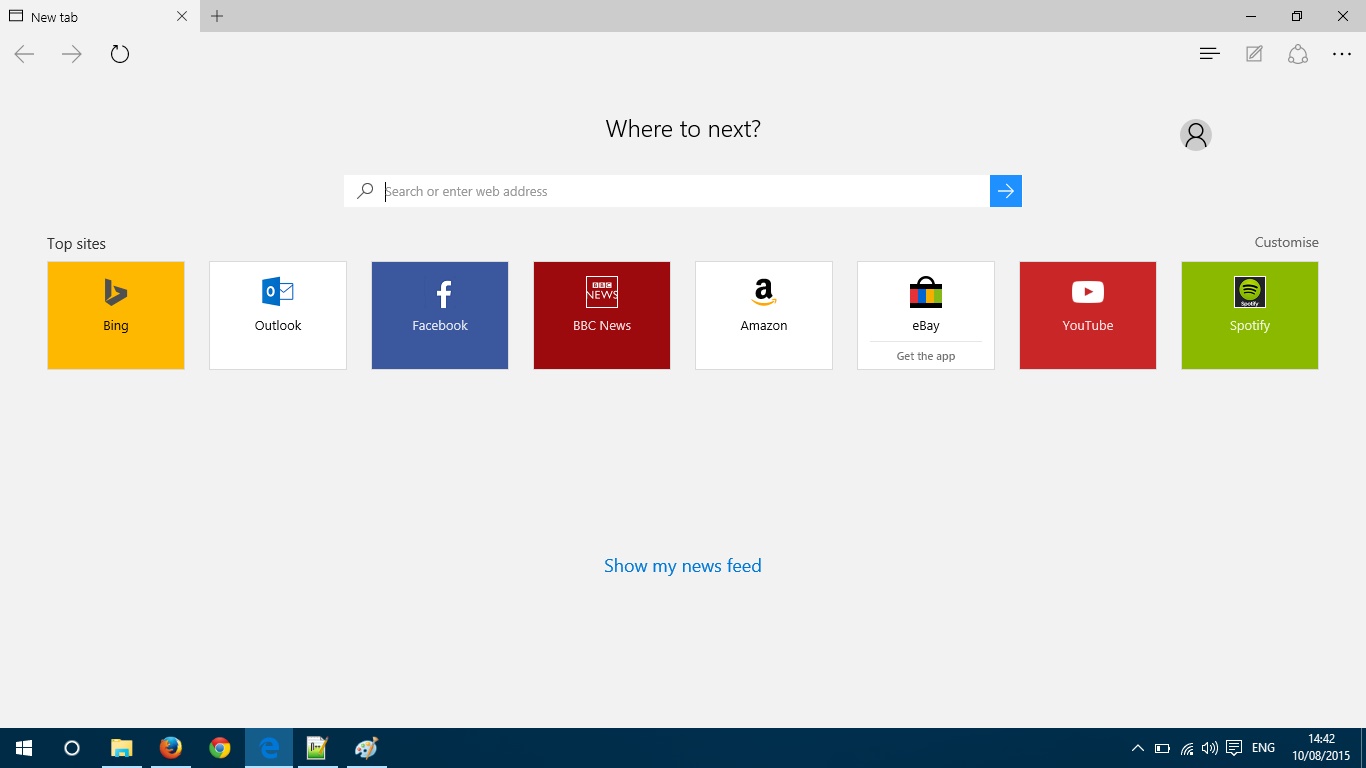Select the New tab tab

pos(99,16)
